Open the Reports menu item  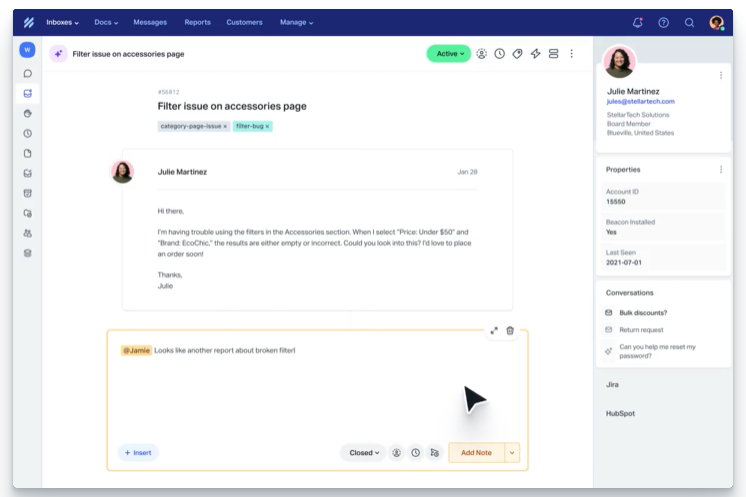pyautogui.click(x=197, y=22)
